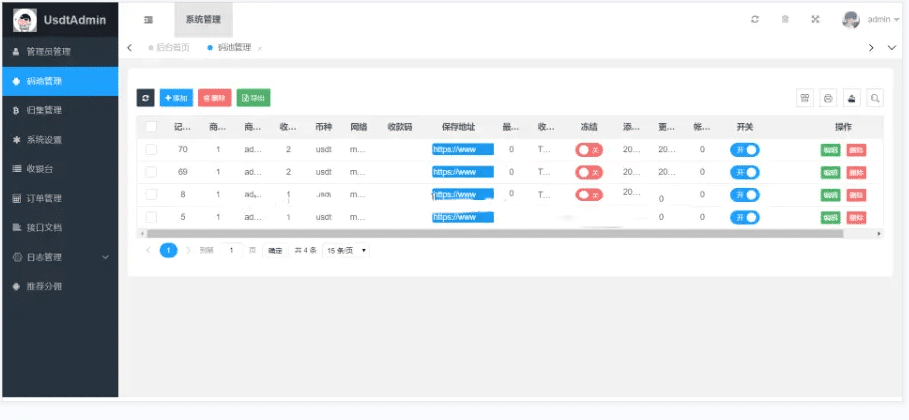Open 收银台 in the sidebar
Screen dimensions: 909x420
[x=60, y=169]
